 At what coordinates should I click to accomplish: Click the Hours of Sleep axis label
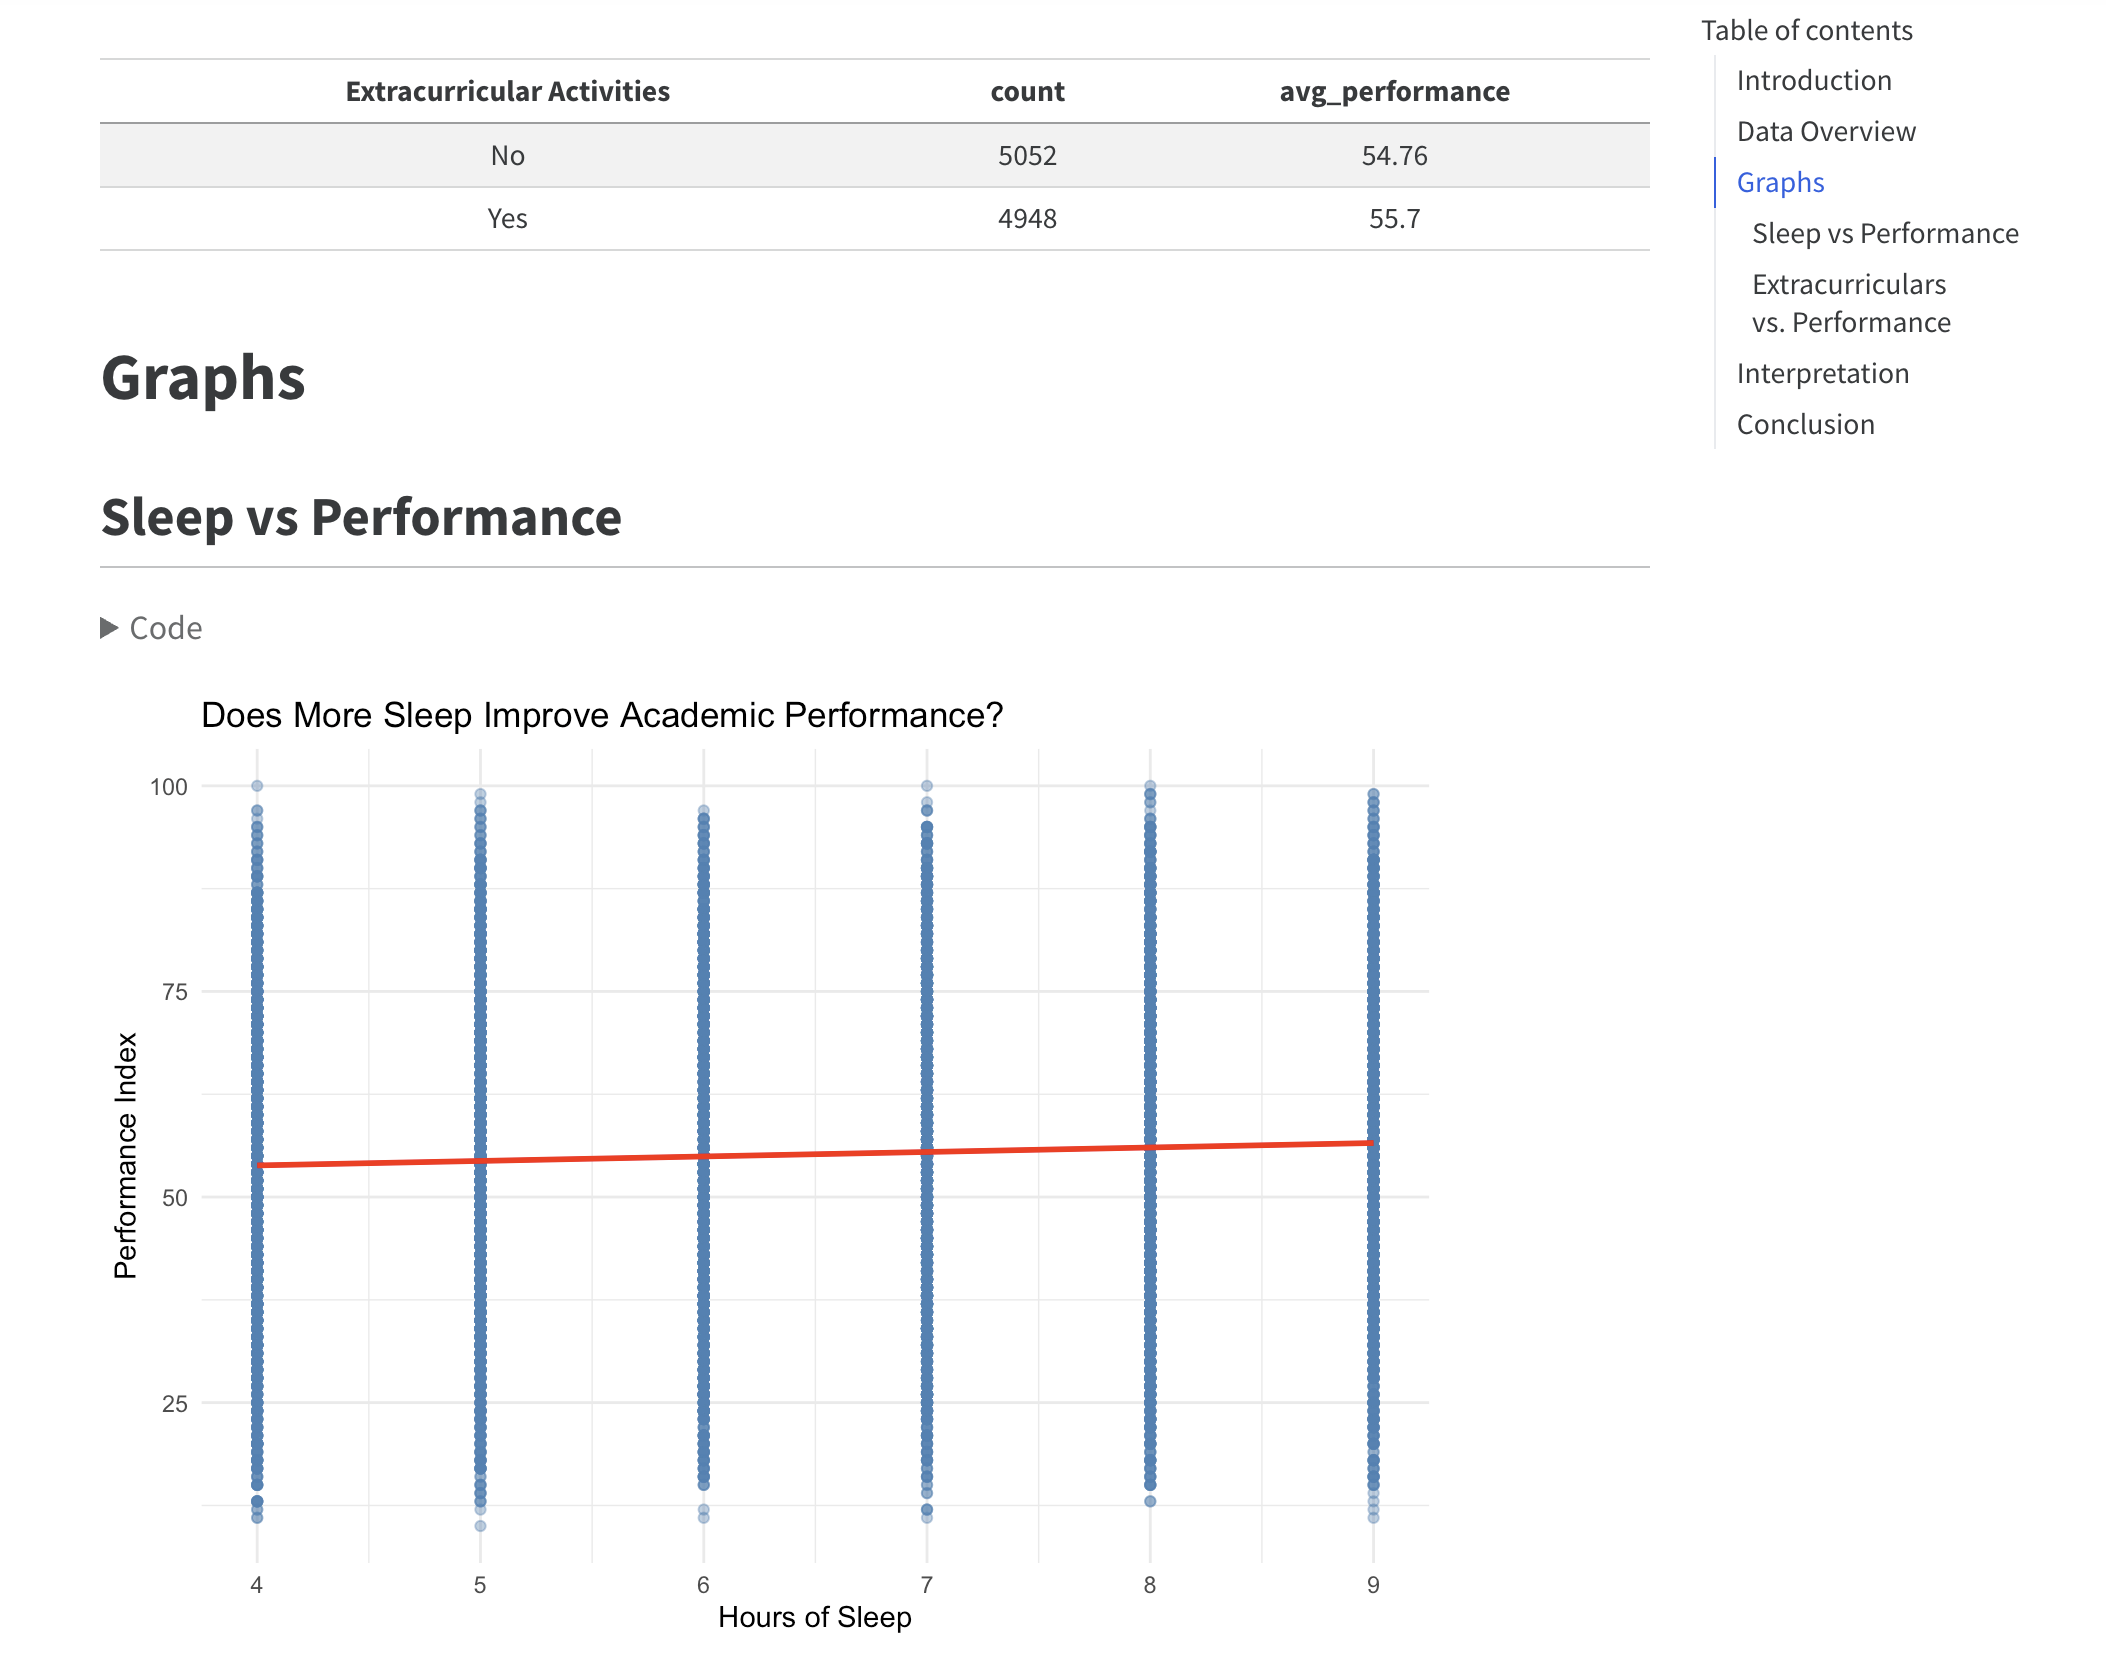814,1617
